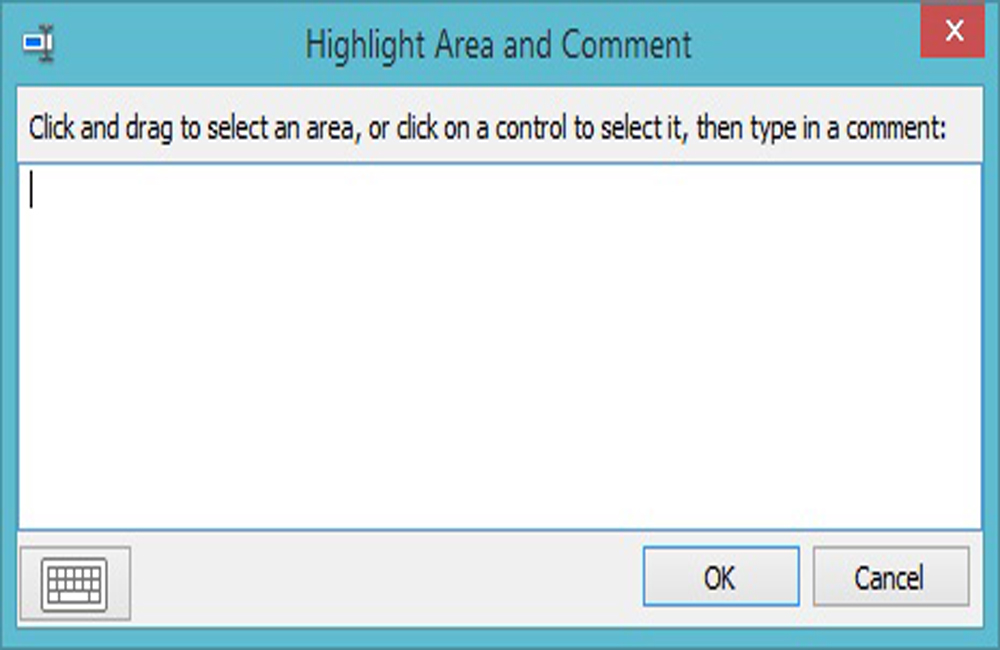Image resolution: width=1000 pixels, height=650 pixels.
Task: Click inside the comment text box
Action: [x=500, y=345]
